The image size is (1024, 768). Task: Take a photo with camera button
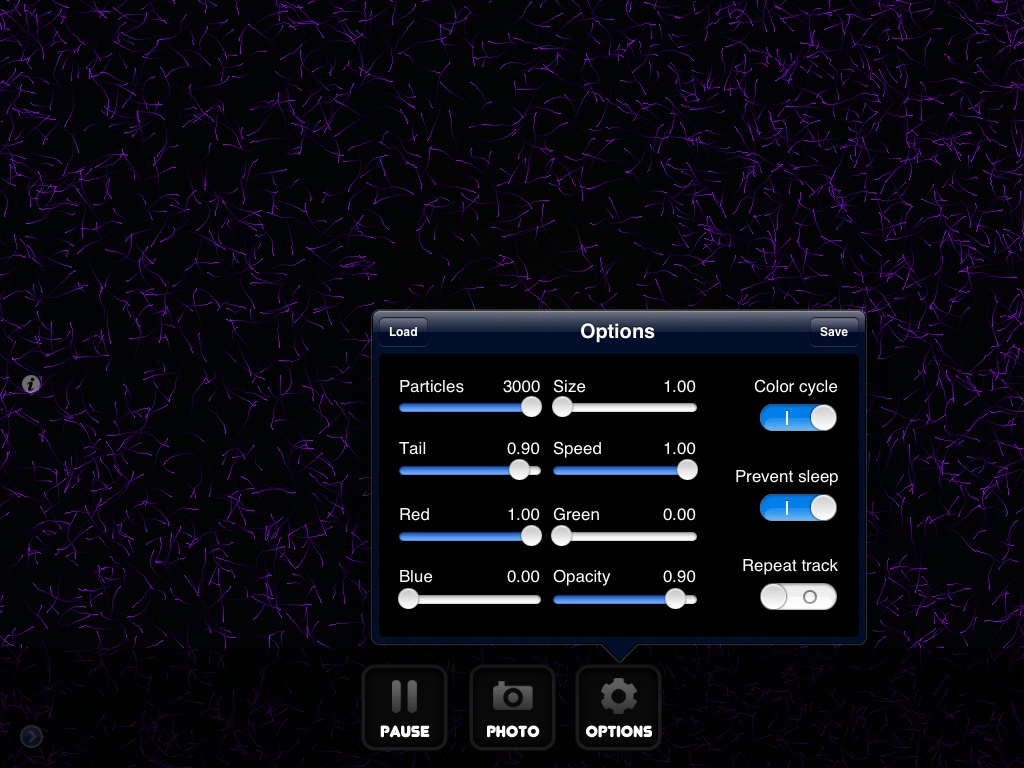(x=512, y=707)
